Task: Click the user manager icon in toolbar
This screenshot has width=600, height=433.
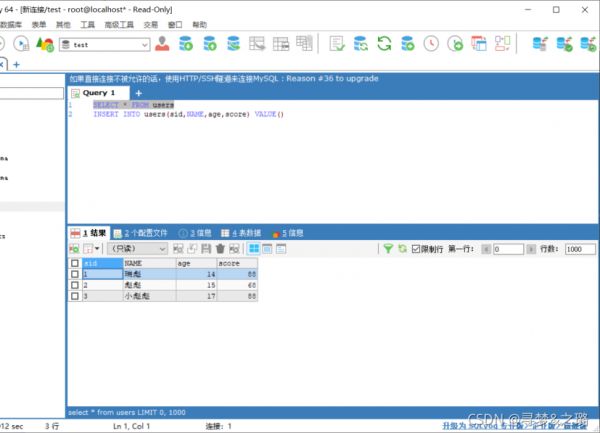Action: tap(164, 44)
